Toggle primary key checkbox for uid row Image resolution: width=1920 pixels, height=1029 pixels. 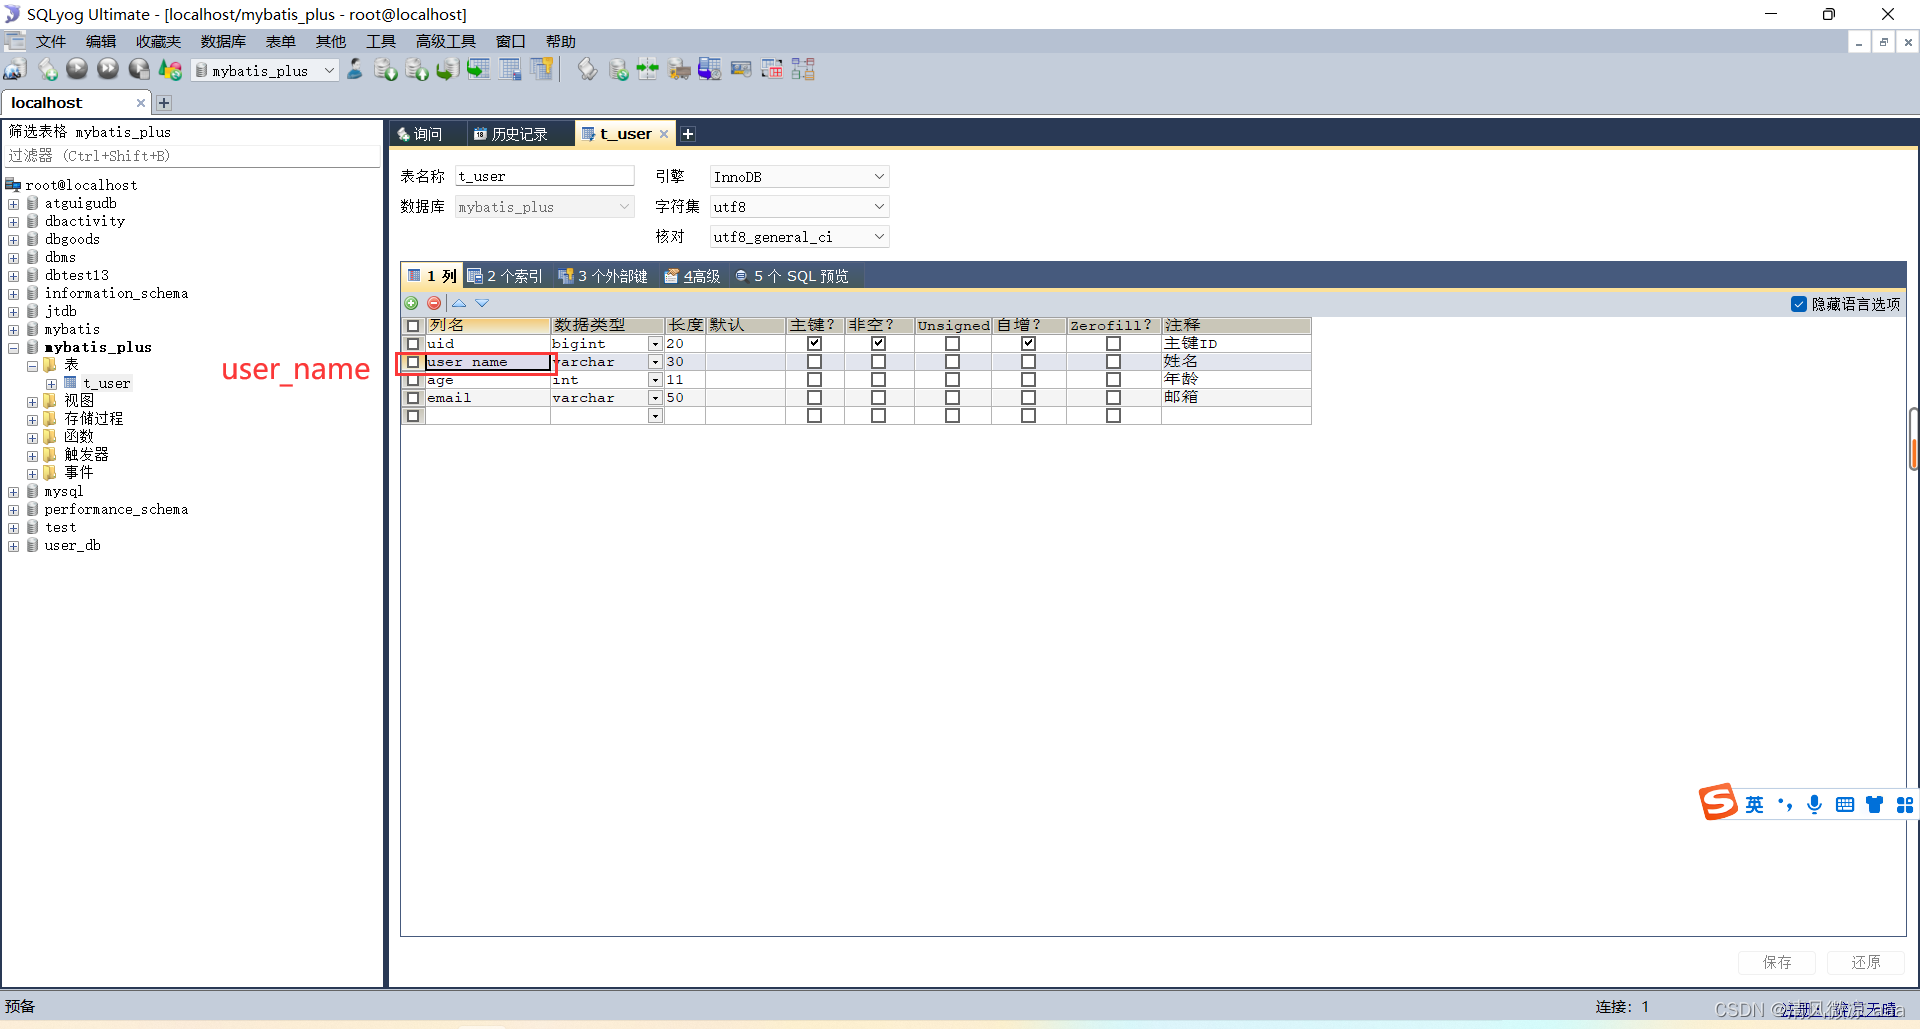[x=814, y=344]
